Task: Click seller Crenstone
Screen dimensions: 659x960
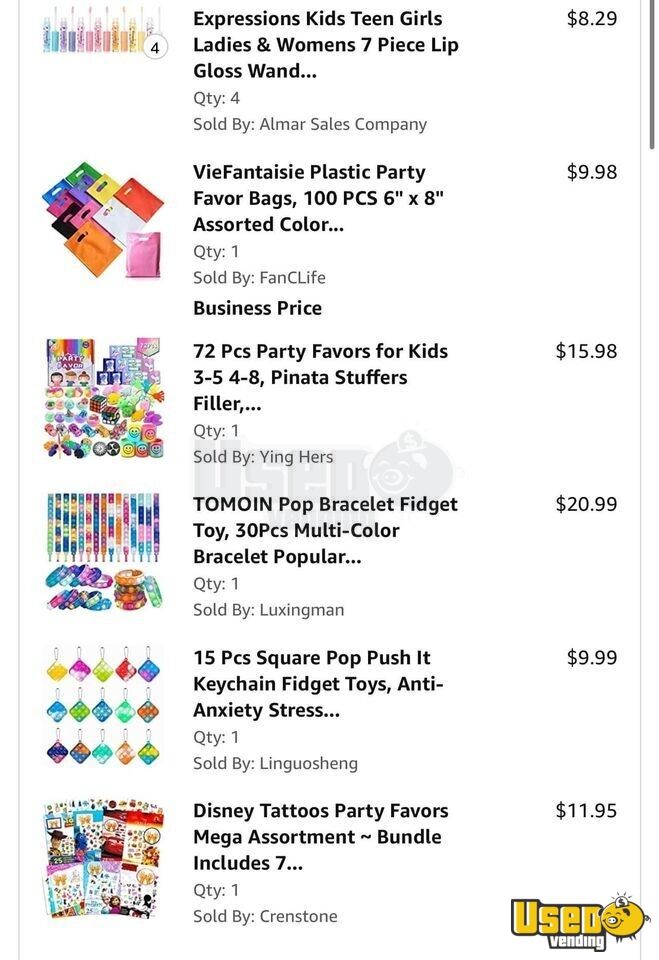Action: (298, 916)
